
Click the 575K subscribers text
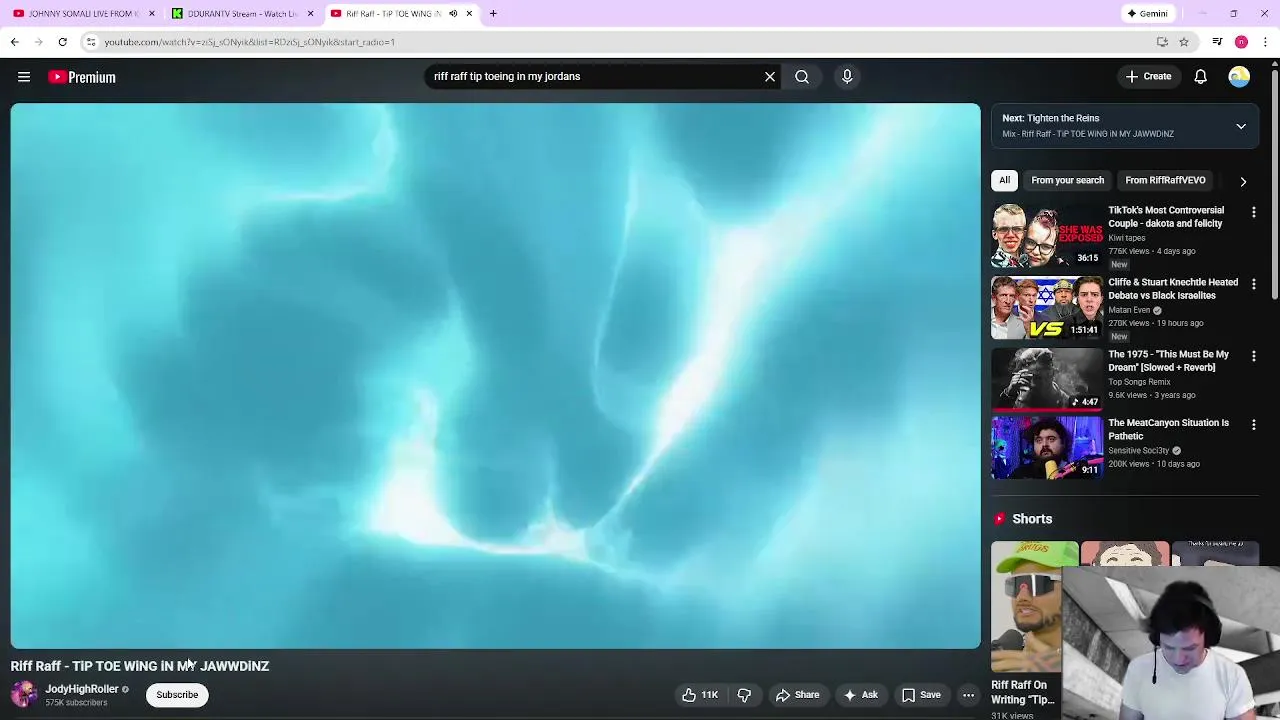coord(76,703)
